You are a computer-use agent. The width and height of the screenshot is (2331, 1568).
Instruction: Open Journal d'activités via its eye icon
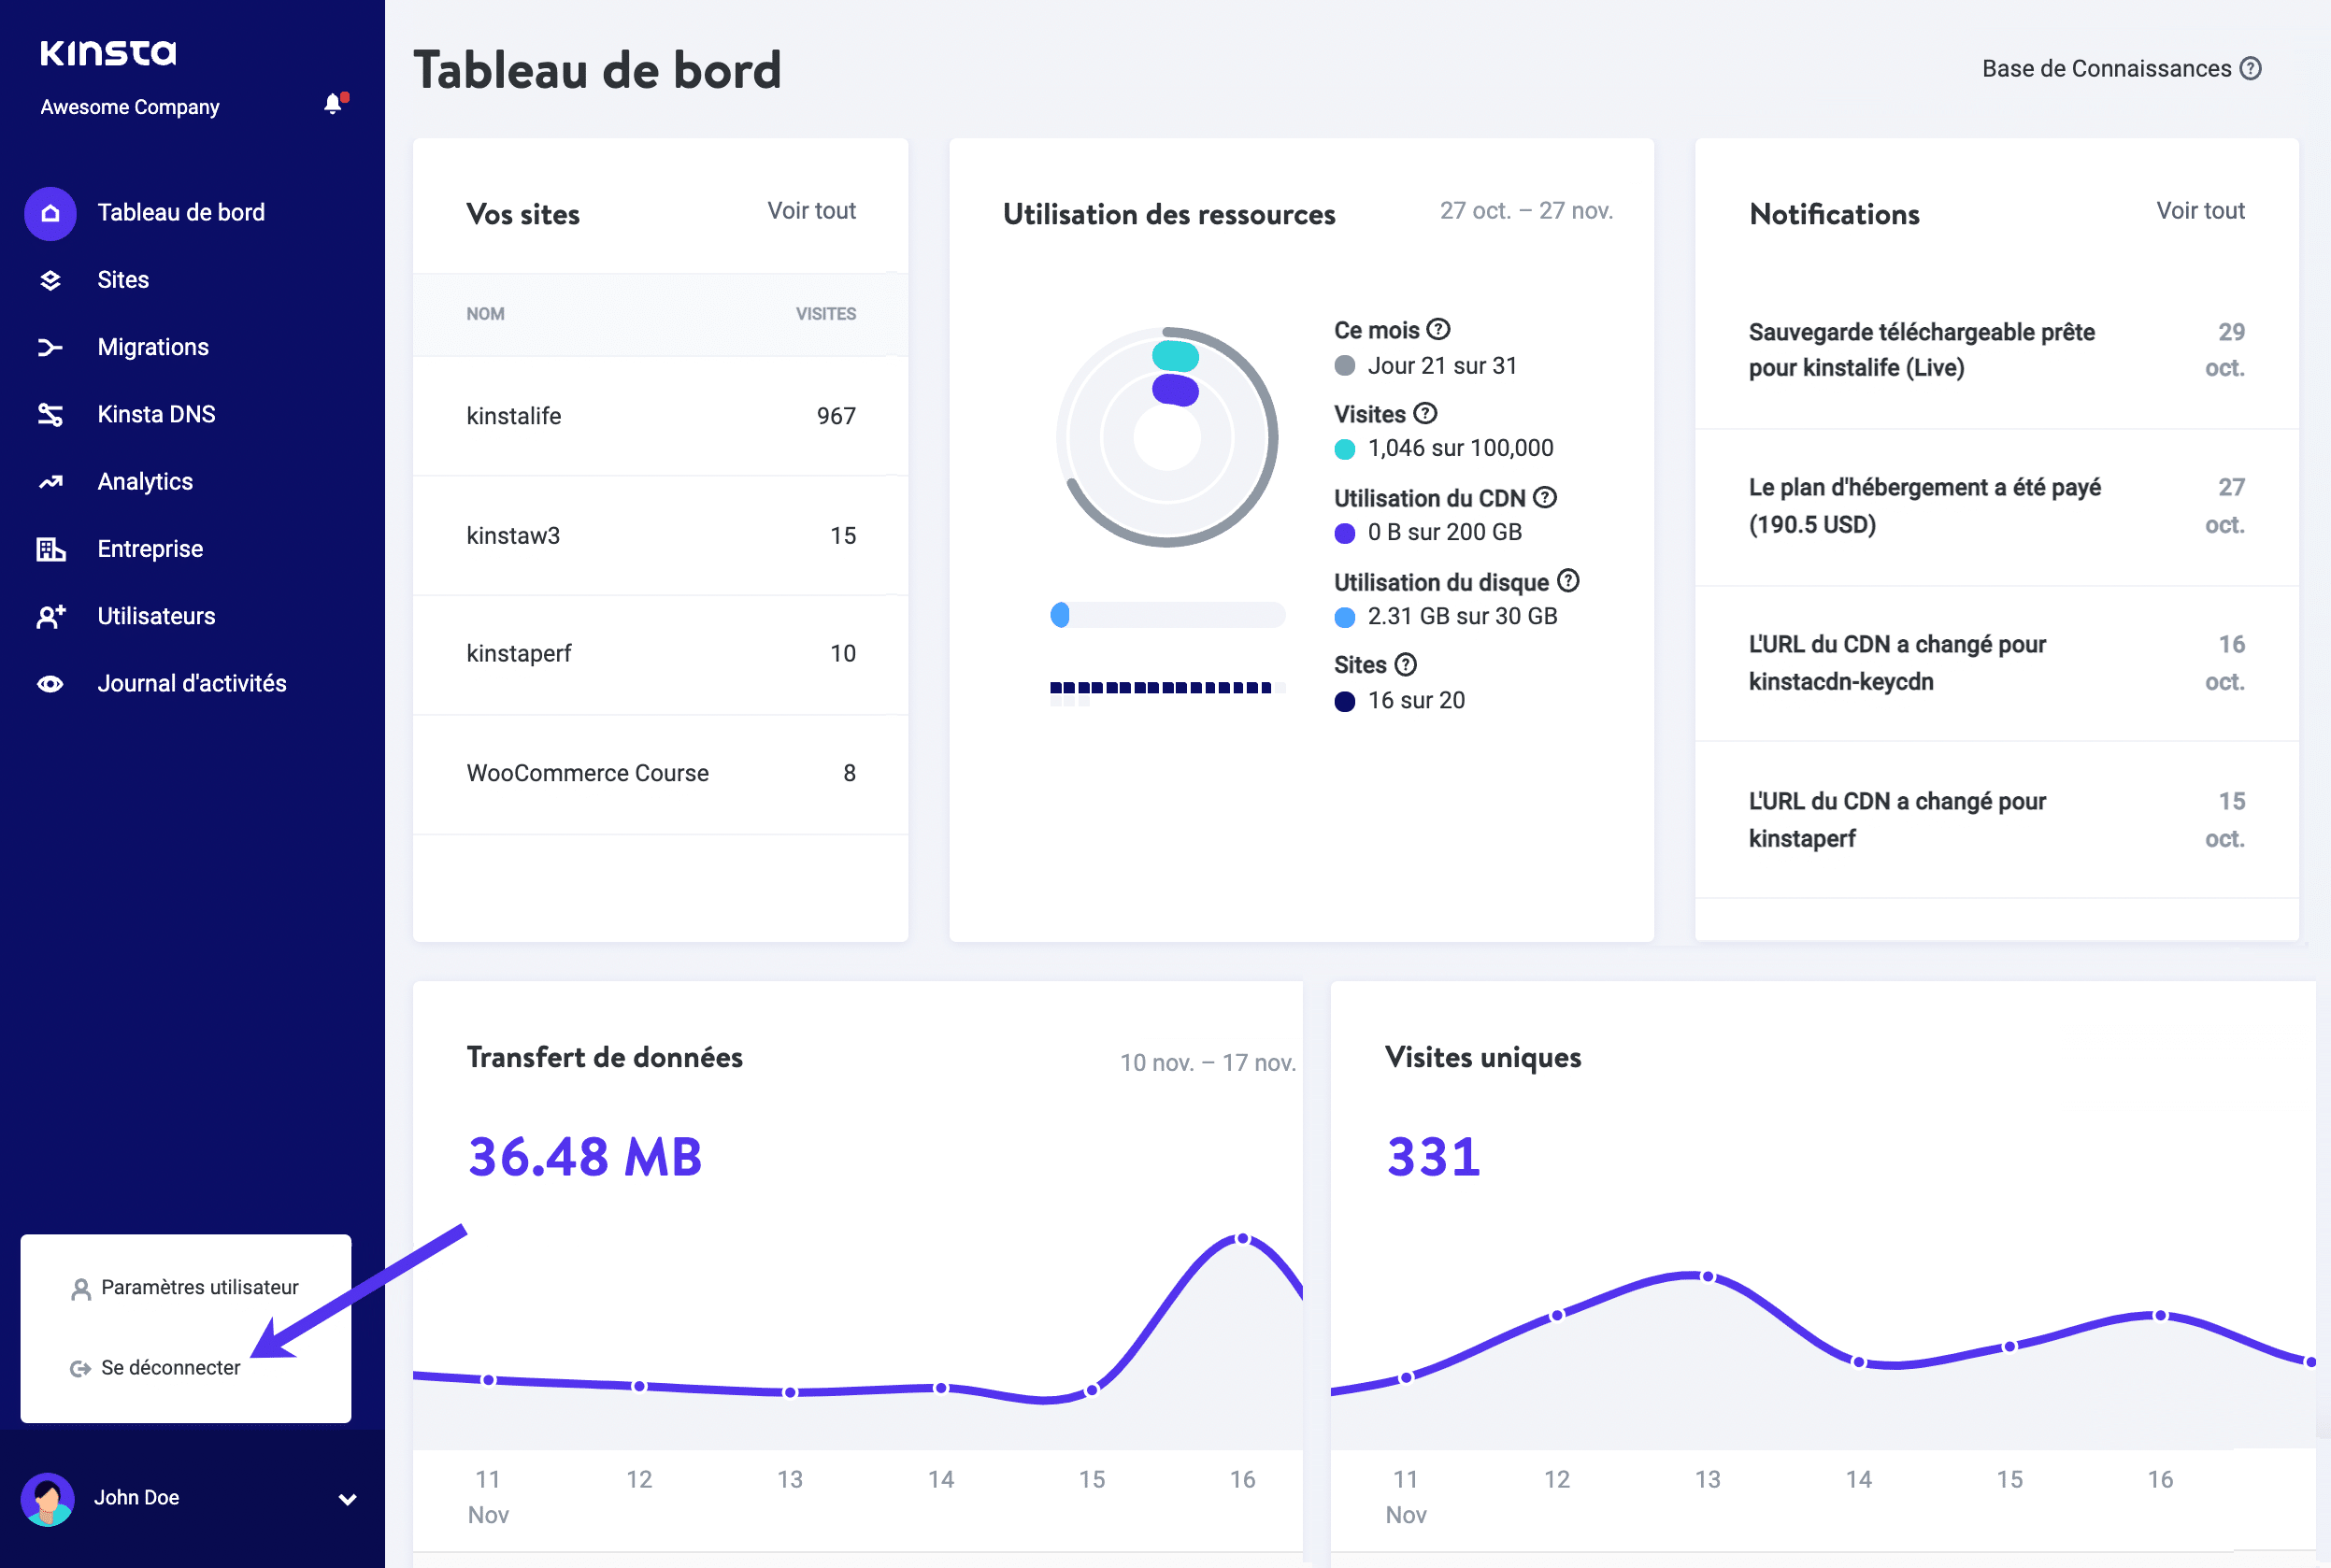coord(50,683)
